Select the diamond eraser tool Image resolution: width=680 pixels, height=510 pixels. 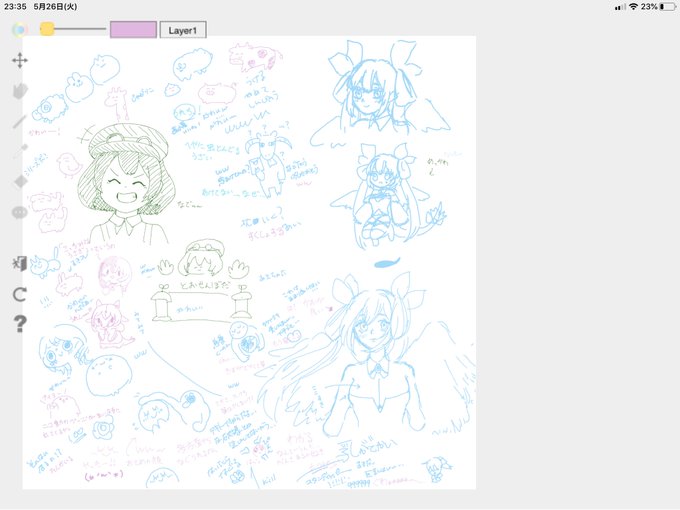pyautogui.click(x=20, y=181)
